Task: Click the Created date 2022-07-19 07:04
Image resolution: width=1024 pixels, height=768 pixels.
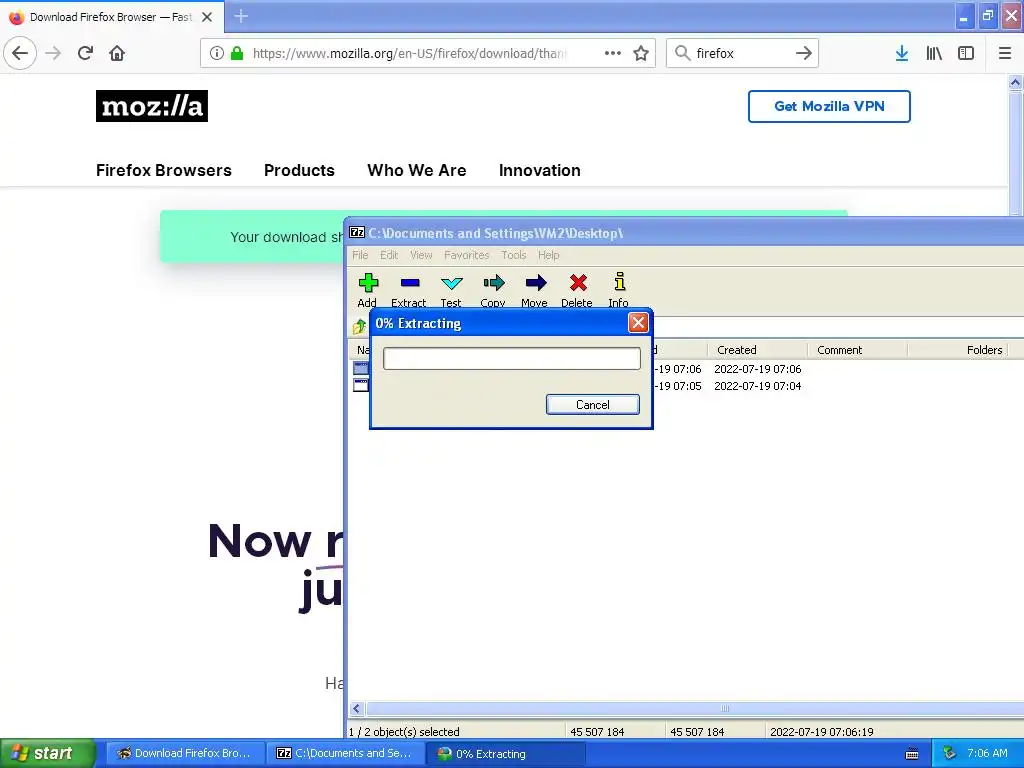Action: click(x=758, y=386)
